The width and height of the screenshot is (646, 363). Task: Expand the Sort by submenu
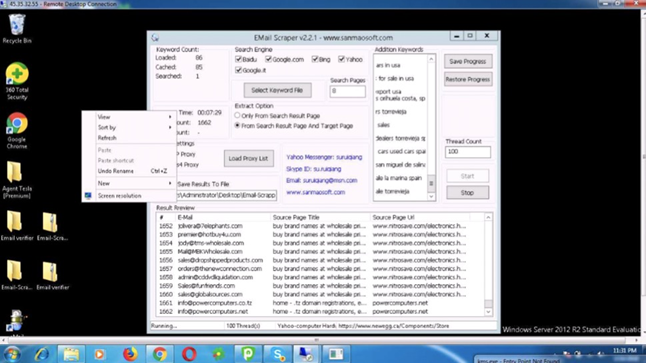click(134, 128)
